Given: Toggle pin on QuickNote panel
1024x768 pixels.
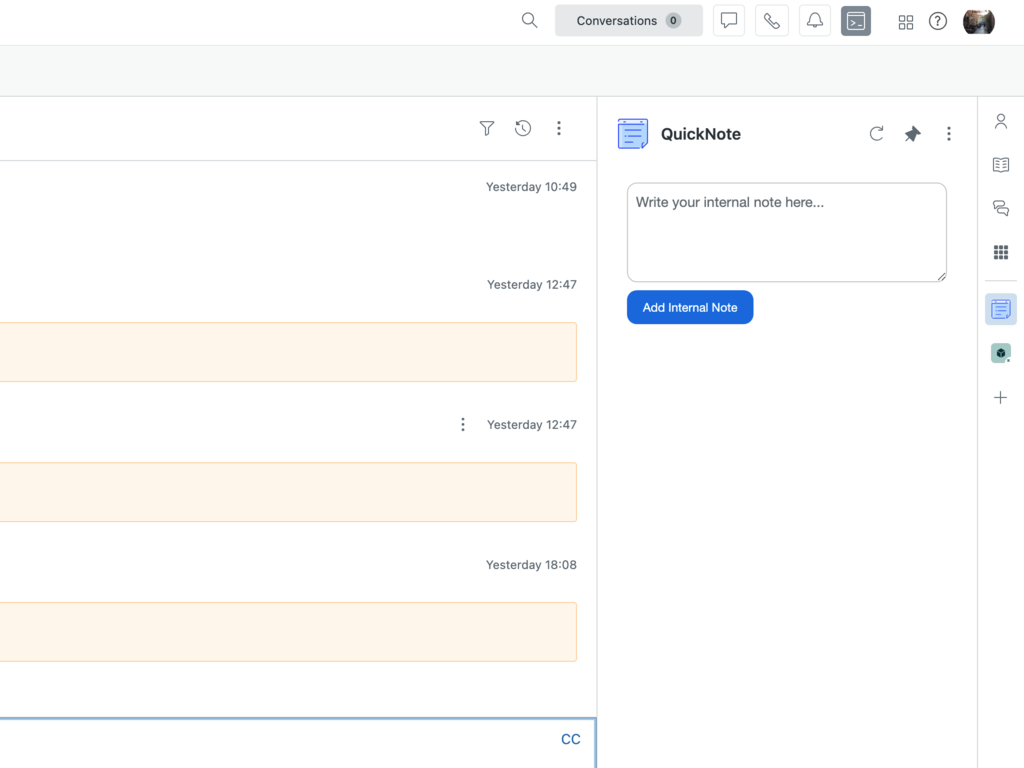Looking at the screenshot, I should [x=912, y=134].
